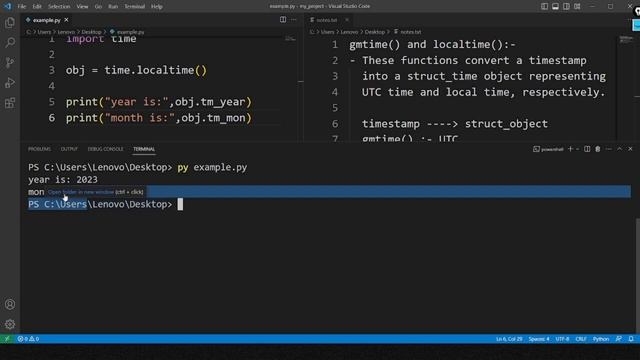Screen dimensions: 640x360
Task: Close the notes.txt tab
Action: (347, 20)
